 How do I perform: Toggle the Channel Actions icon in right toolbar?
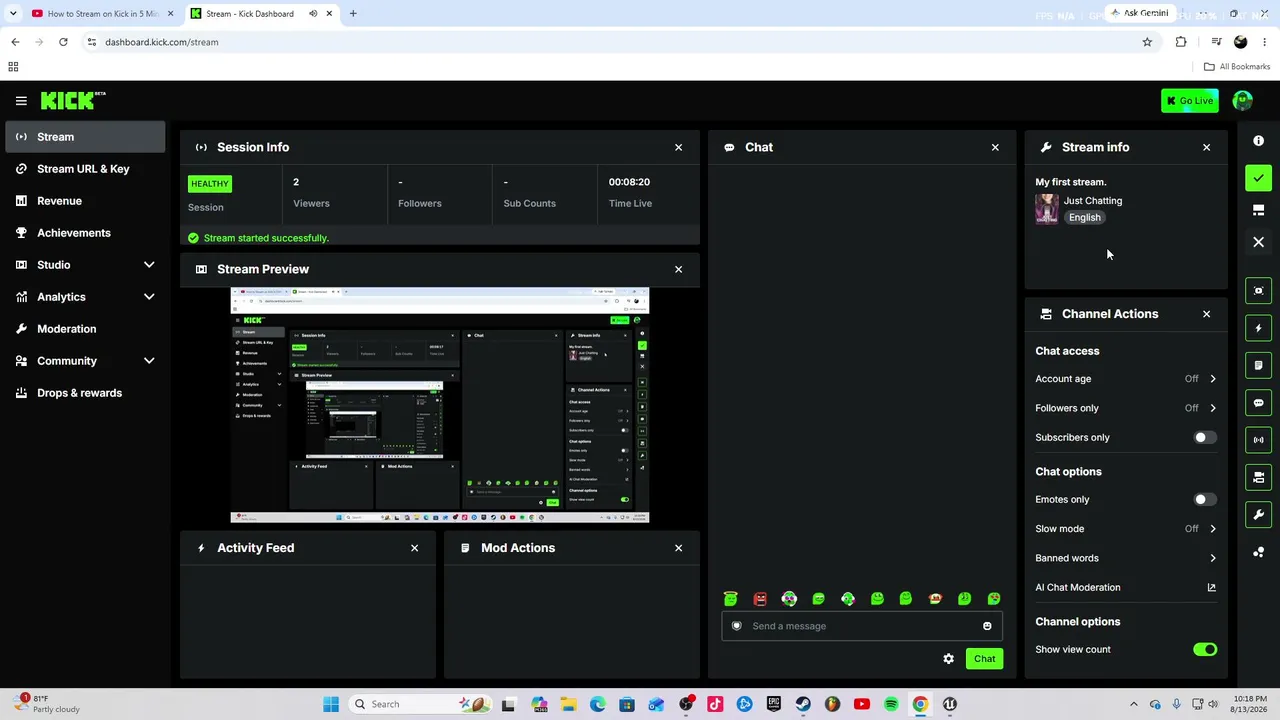[x=1259, y=477]
